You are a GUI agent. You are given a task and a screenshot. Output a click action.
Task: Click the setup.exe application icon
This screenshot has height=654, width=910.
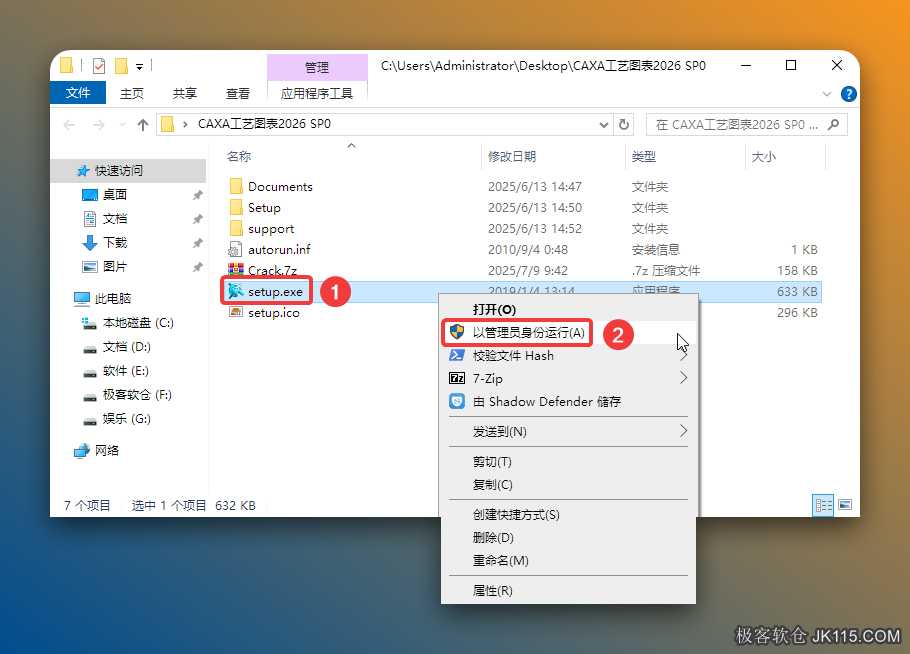[x=235, y=291]
